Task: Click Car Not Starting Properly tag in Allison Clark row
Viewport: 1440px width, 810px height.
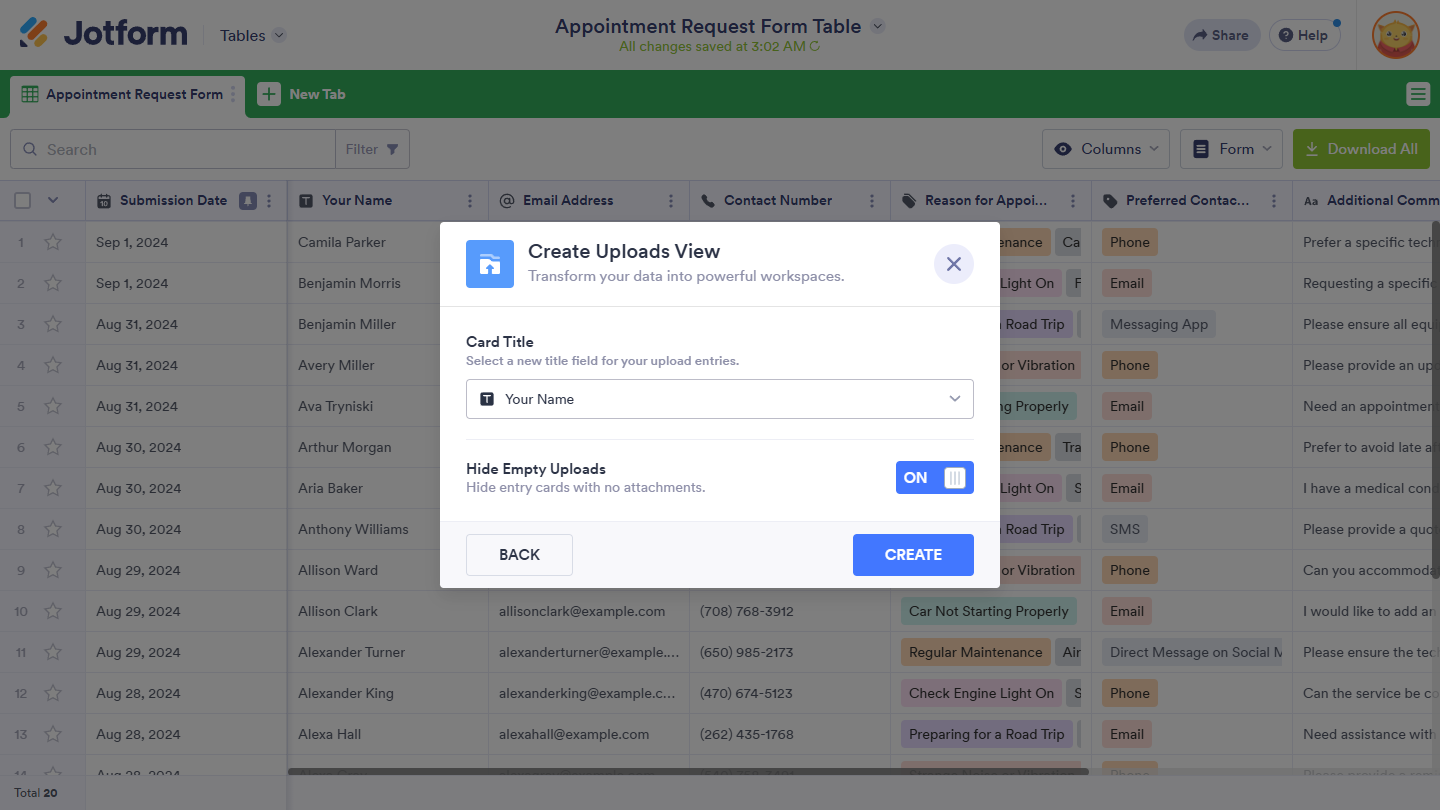Action: 988,611
